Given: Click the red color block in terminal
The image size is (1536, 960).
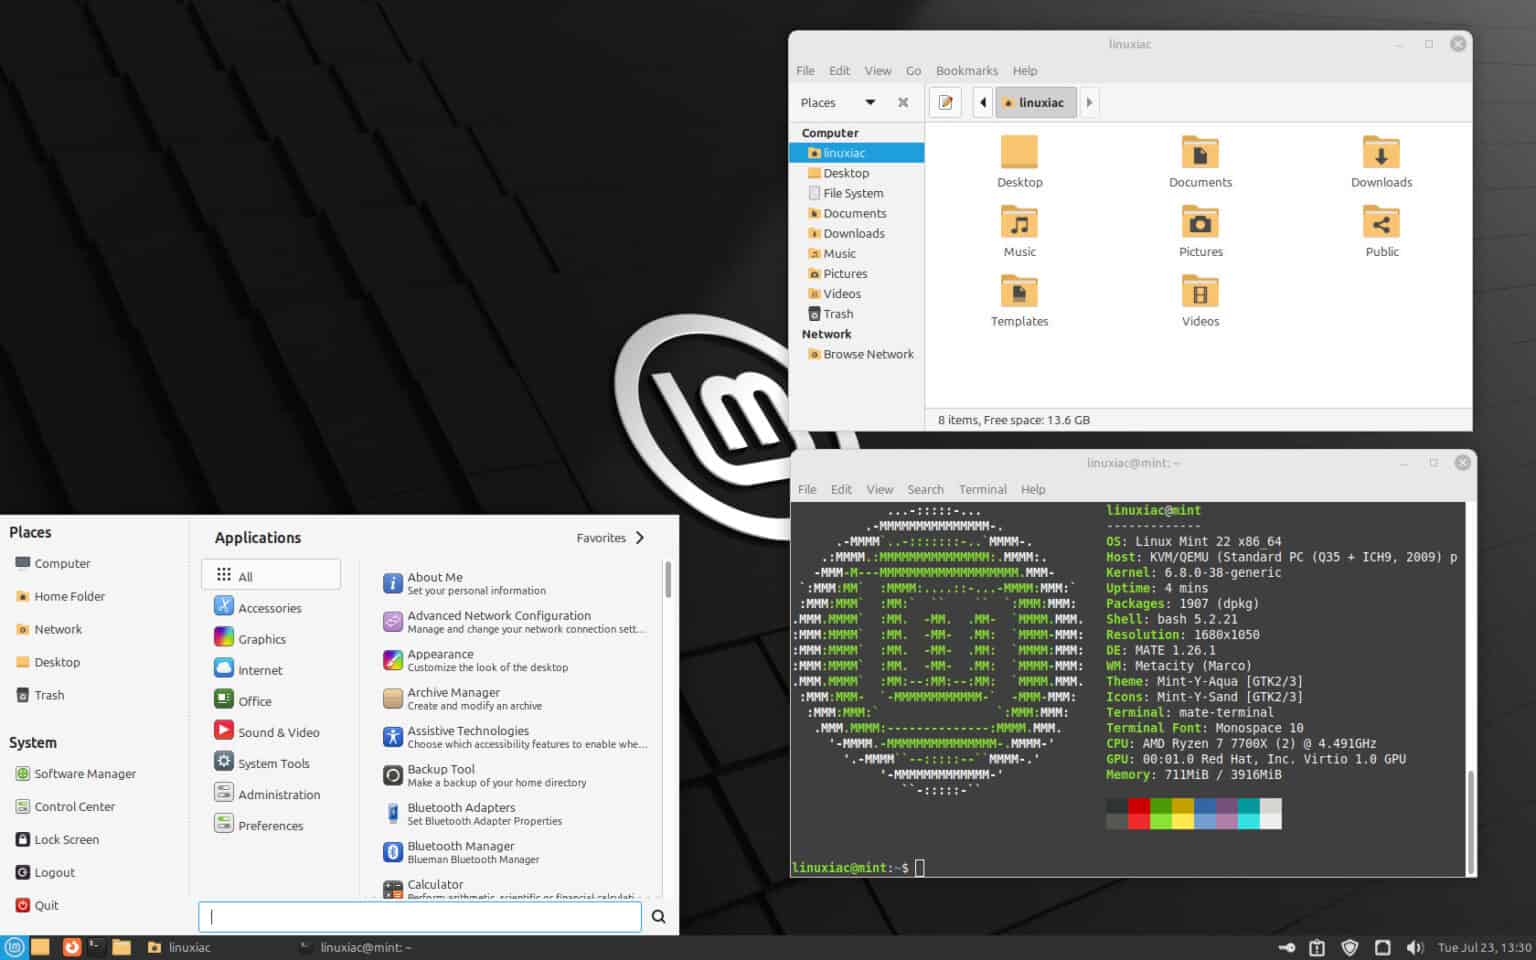Looking at the screenshot, I should tap(1139, 806).
